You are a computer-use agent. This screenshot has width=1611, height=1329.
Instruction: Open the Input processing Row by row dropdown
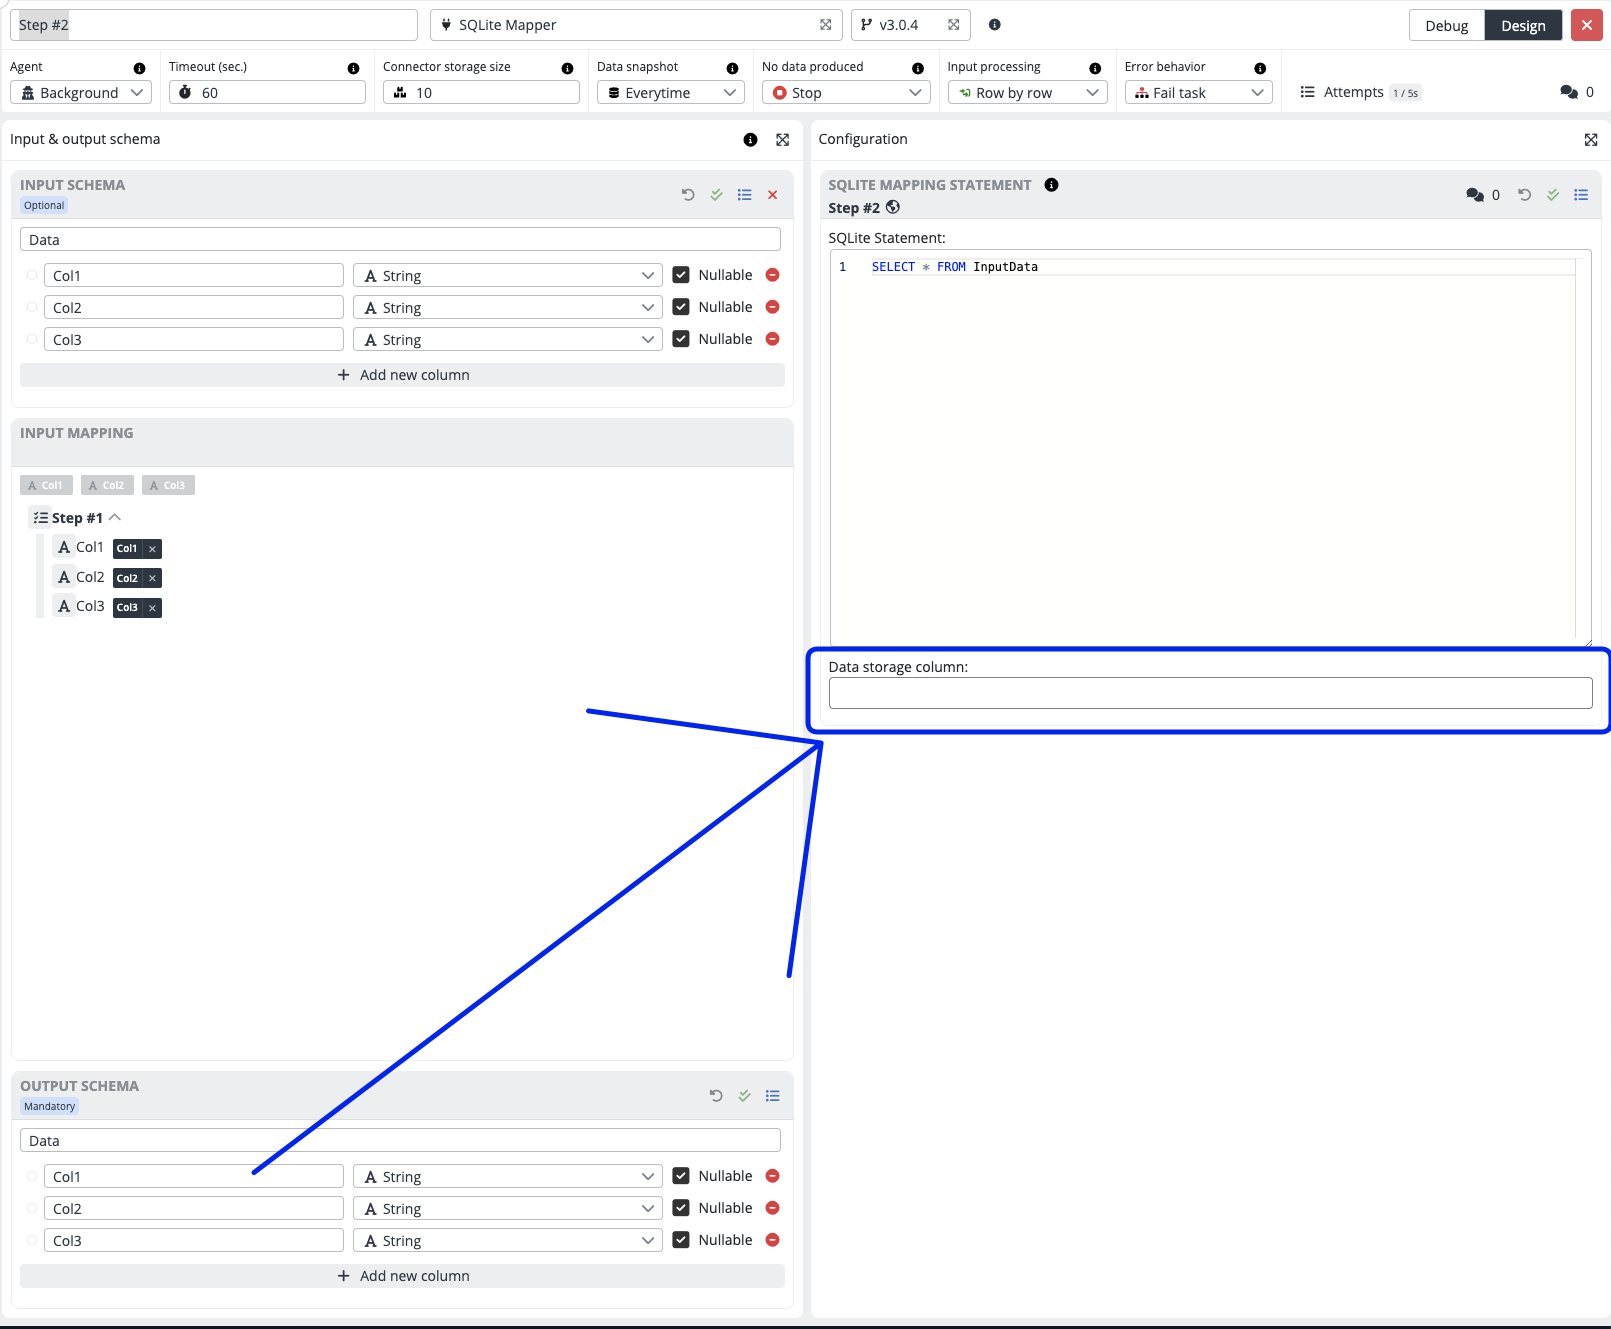1028,93
